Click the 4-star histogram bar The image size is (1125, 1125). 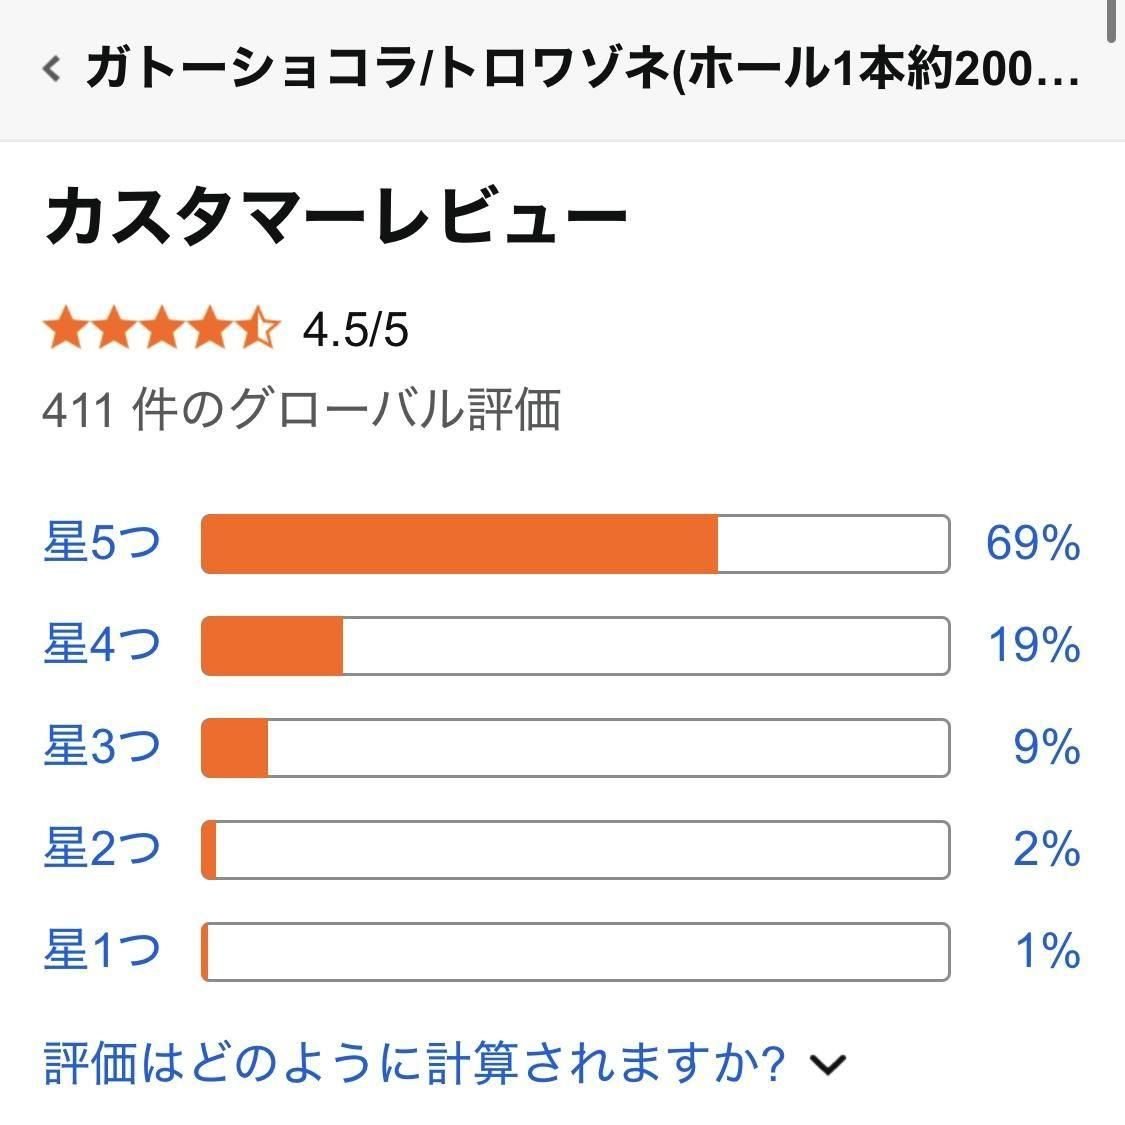[575, 646]
